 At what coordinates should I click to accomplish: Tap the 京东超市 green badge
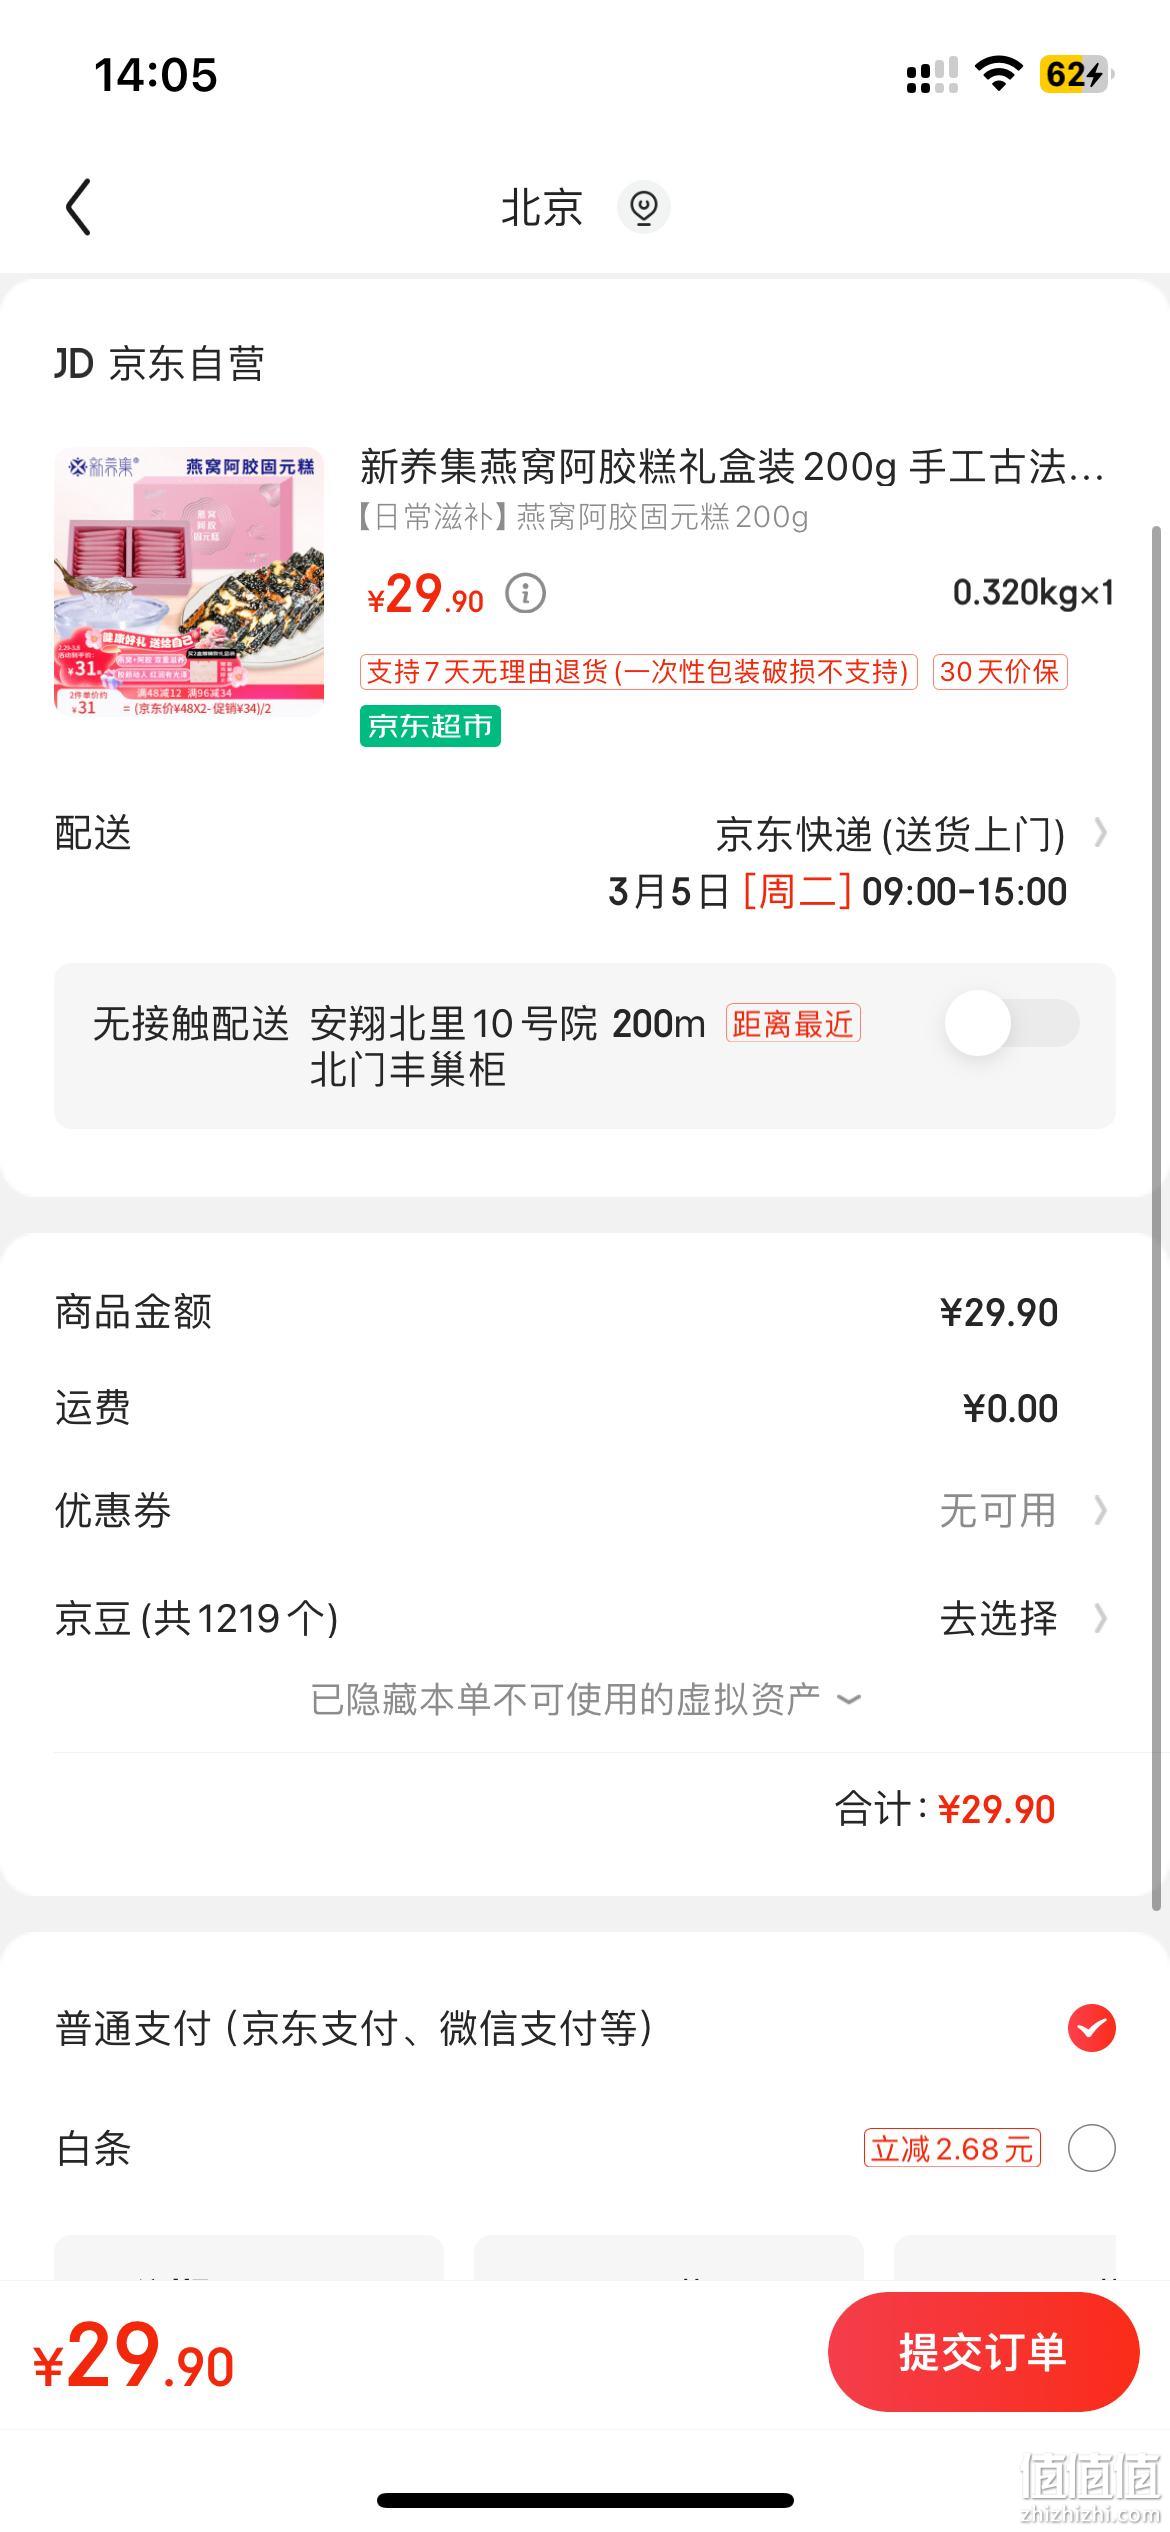coord(430,726)
